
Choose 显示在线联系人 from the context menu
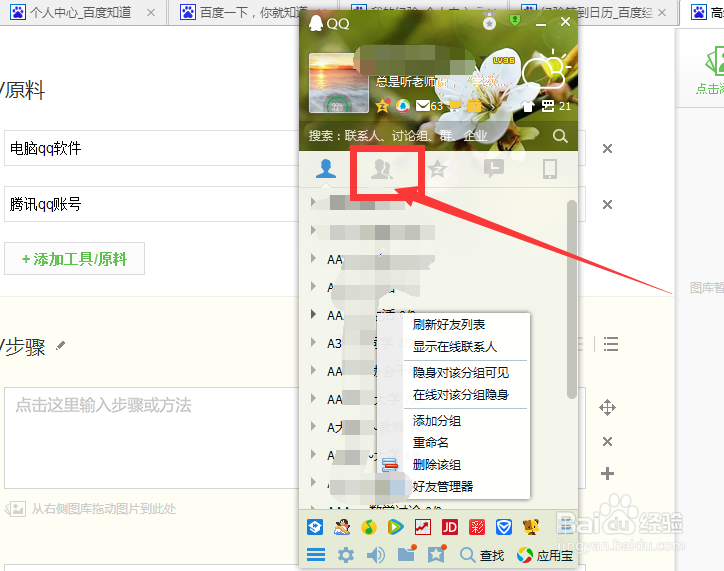tap(455, 347)
